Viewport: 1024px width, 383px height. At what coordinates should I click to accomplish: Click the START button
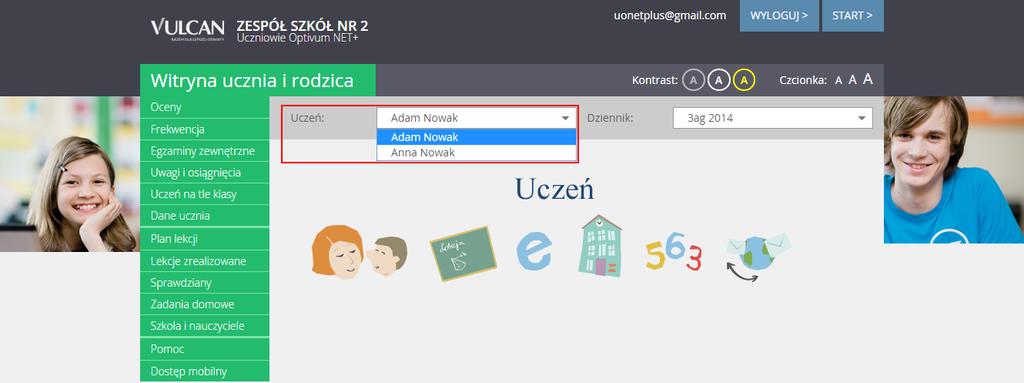click(852, 16)
